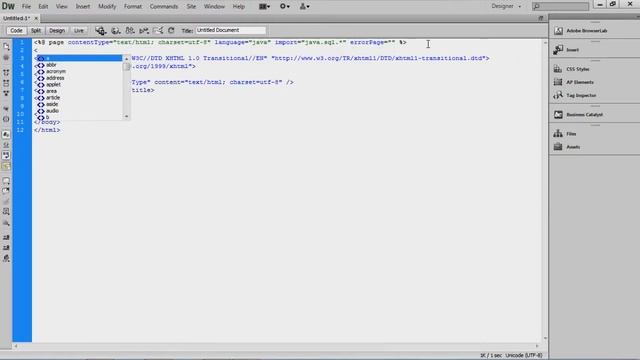Open the Extend Dreamweaver gear dropdown
Screen dimensions: 640x360
284,7
